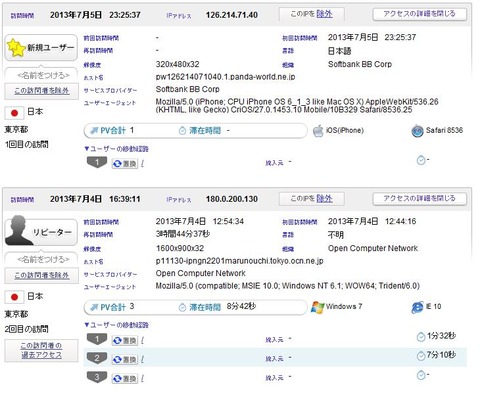Click 1回目の訪問 text

tap(27, 145)
